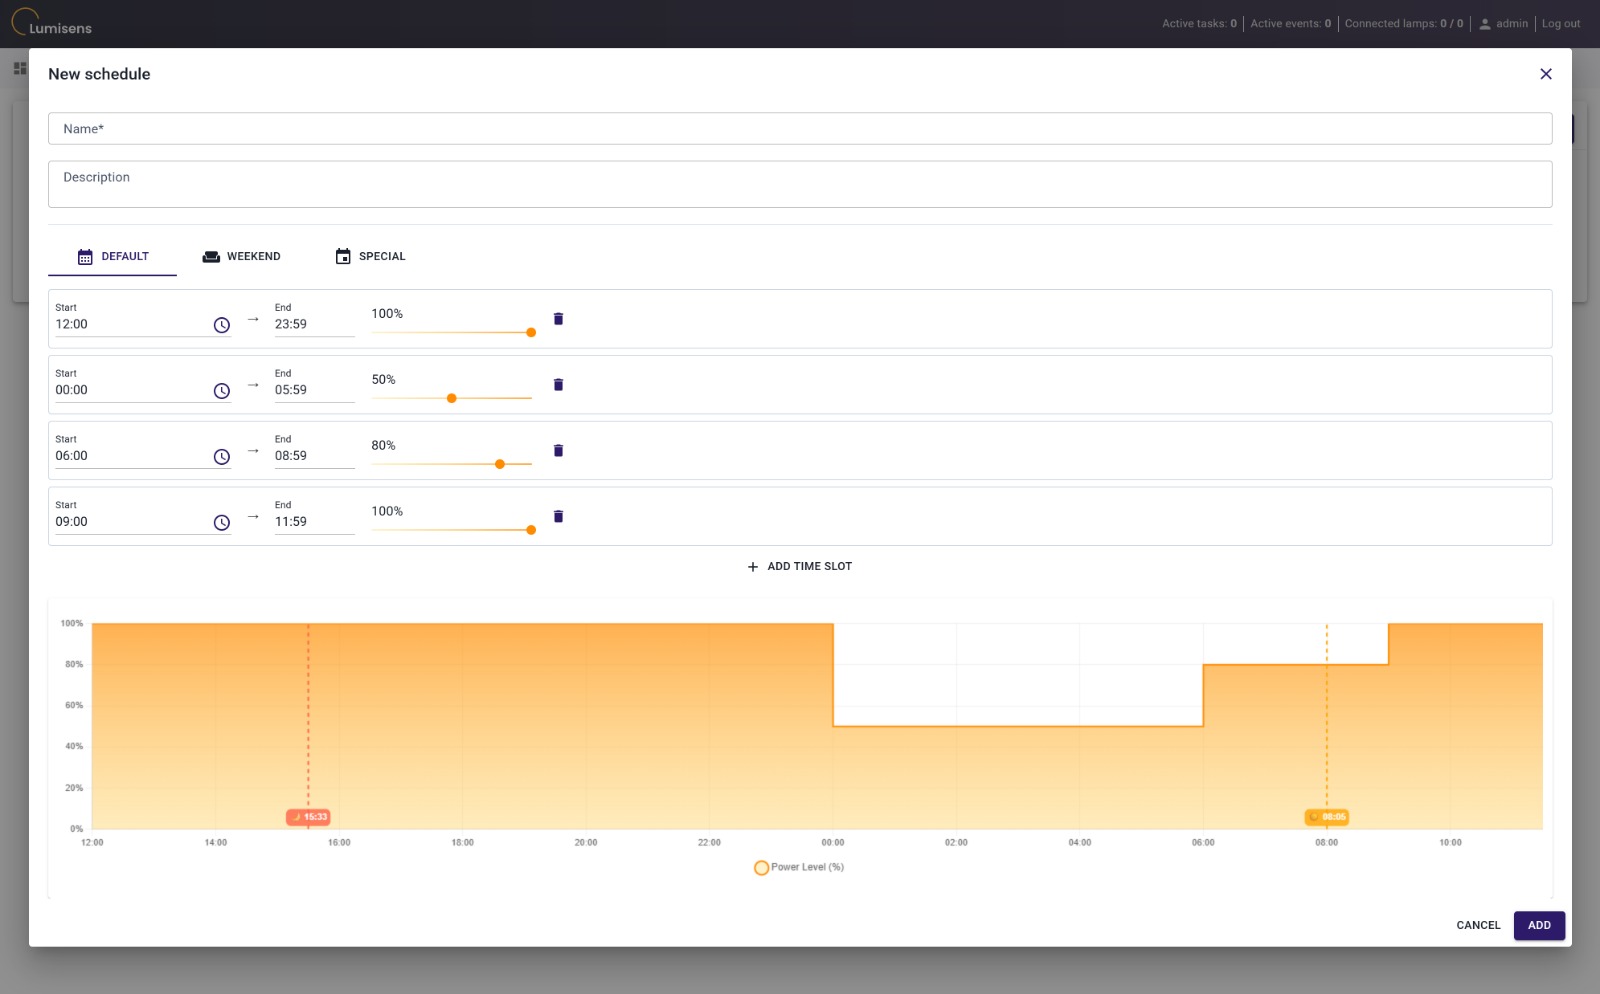Cancel the new schedule

tap(1478, 926)
